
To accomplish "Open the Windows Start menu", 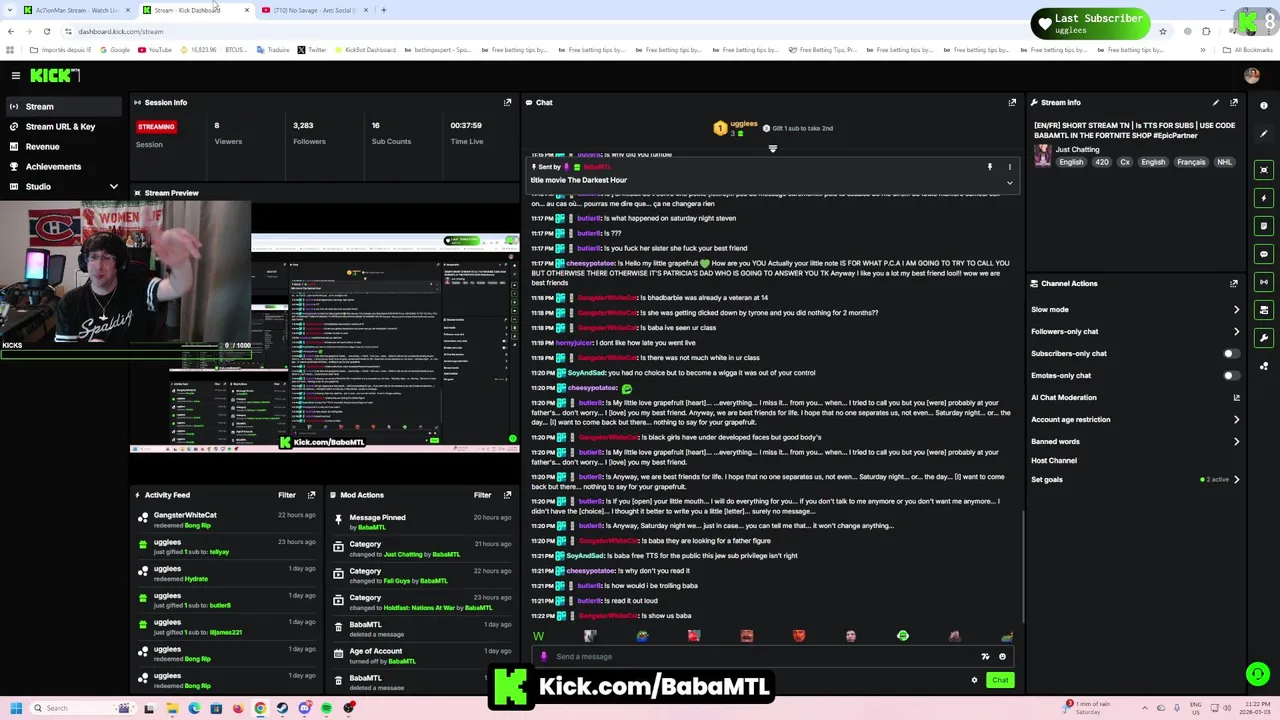I will click(16, 708).
